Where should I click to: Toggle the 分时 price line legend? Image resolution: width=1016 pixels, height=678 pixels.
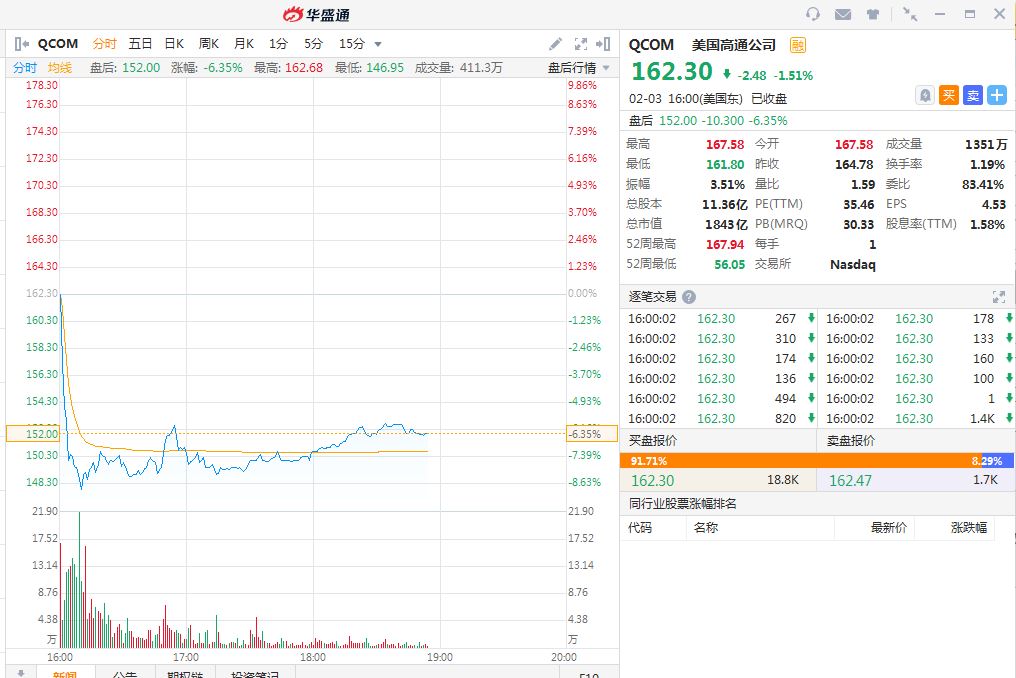[25, 67]
